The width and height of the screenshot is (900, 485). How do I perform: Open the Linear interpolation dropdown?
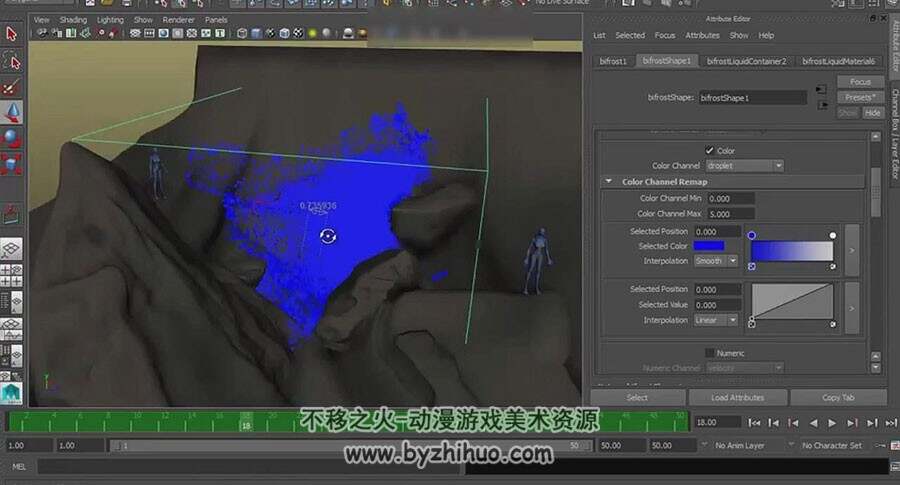(x=716, y=320)
